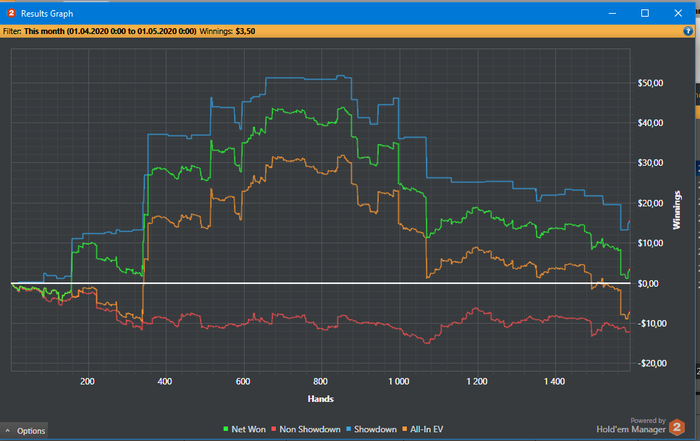Click the blue help icon in filter bar
700x441 pixels.
coord(688,31)
